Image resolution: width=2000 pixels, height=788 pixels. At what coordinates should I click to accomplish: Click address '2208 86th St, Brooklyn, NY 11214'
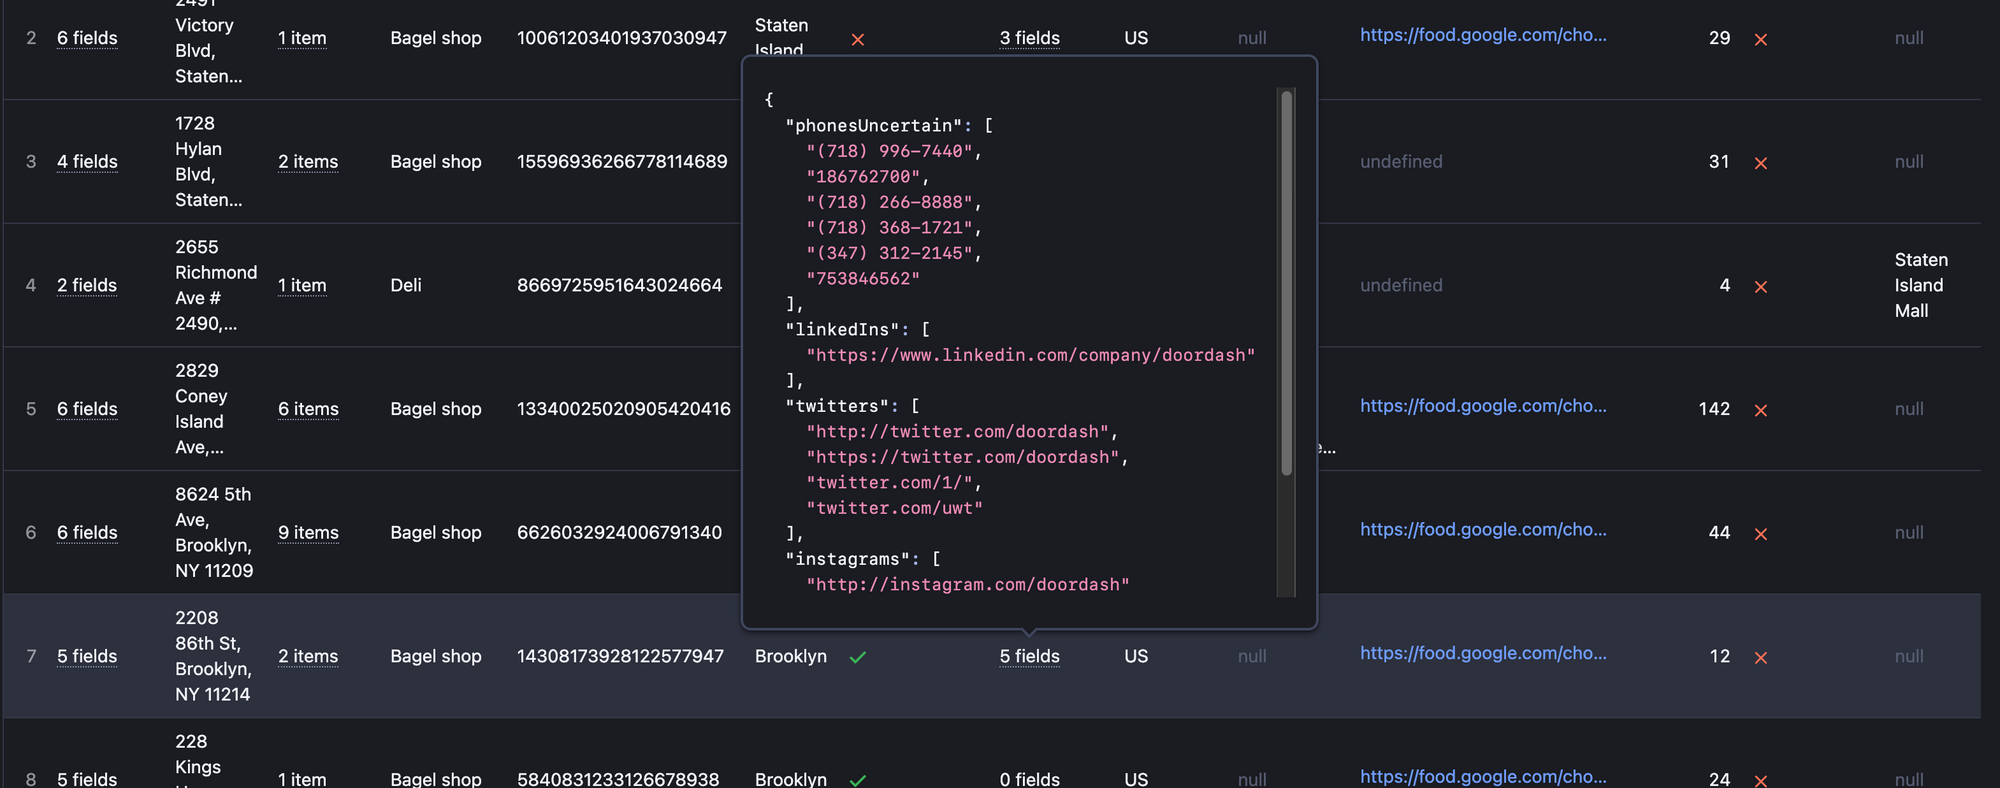[x=213, y=657]
